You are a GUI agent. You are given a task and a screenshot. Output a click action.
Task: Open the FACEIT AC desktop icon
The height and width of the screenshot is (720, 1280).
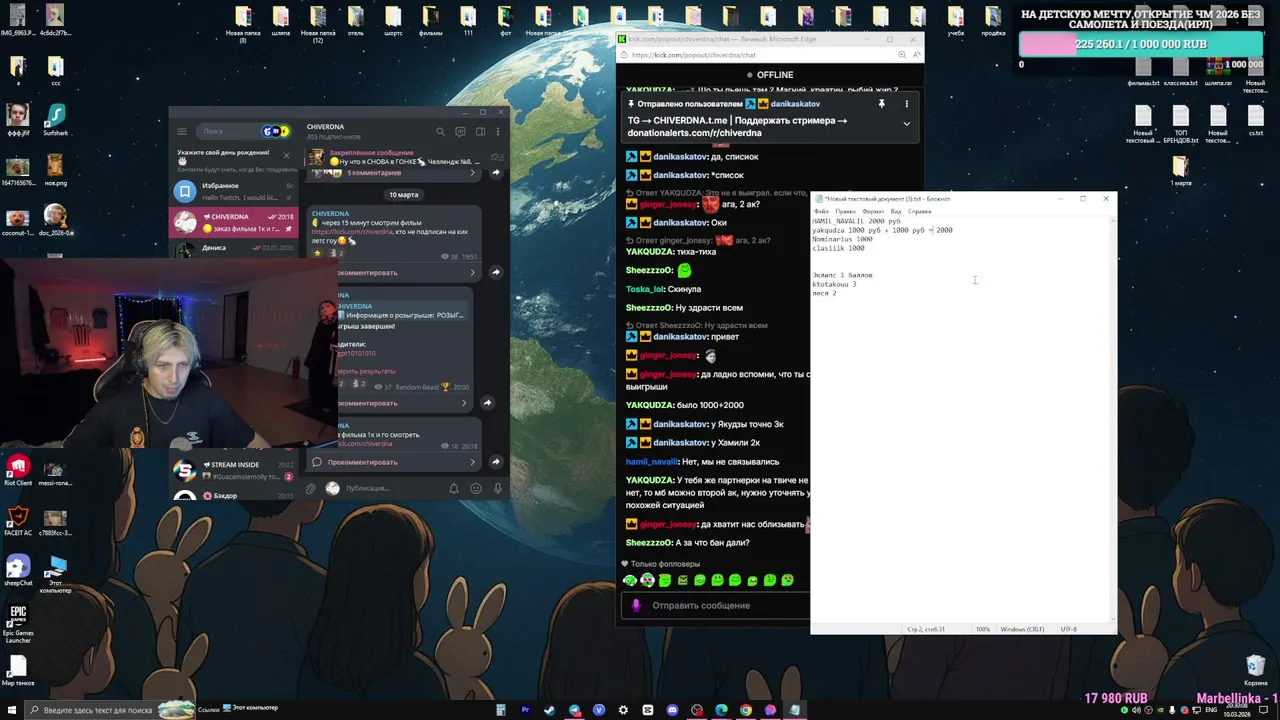click(18, 521)
